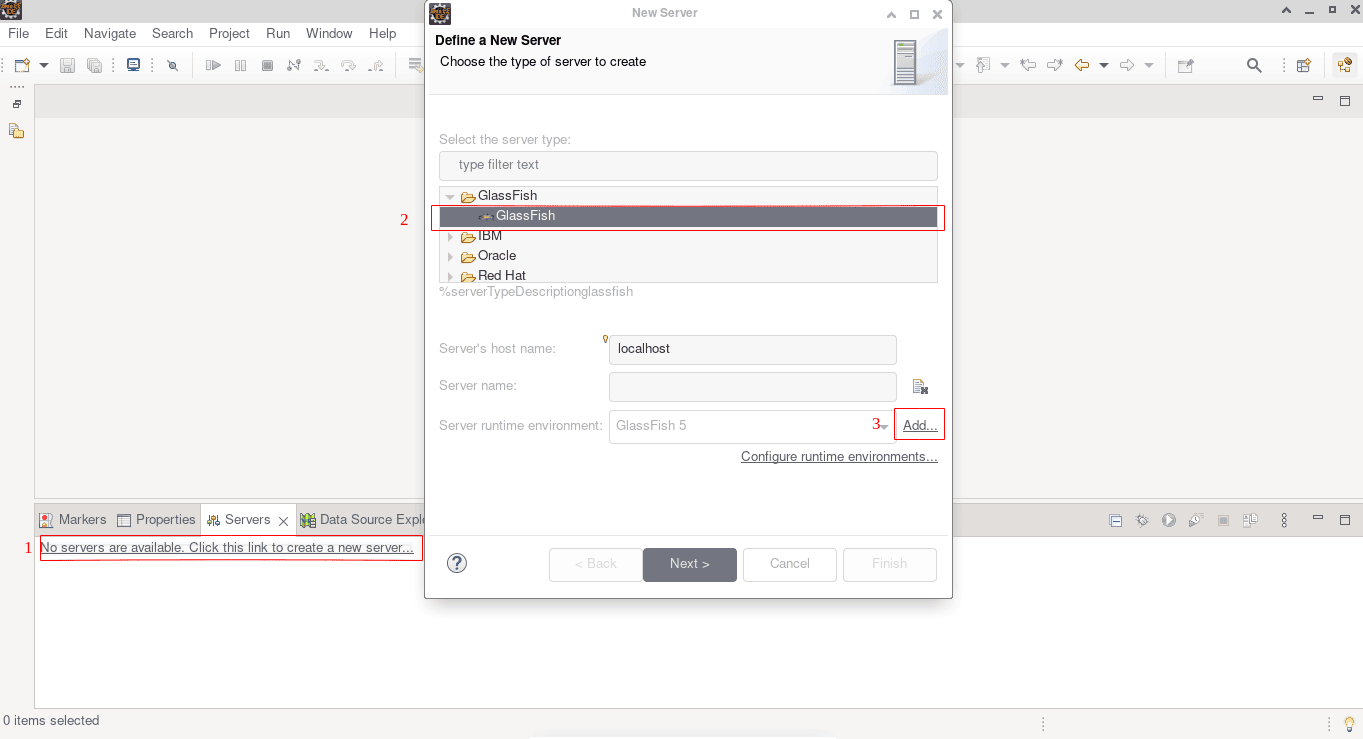Switch to the Markers tab
1363x739 pixels.
click(x=72, y=520)
